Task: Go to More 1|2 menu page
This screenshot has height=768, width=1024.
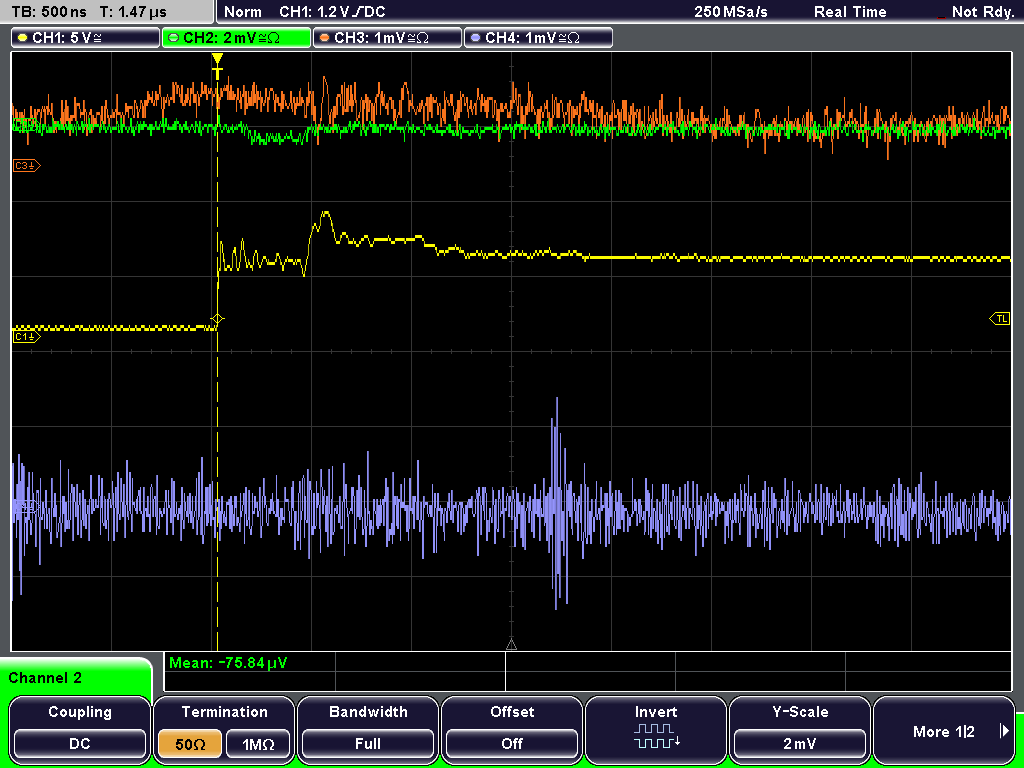Action: click(x=944, y=729)
